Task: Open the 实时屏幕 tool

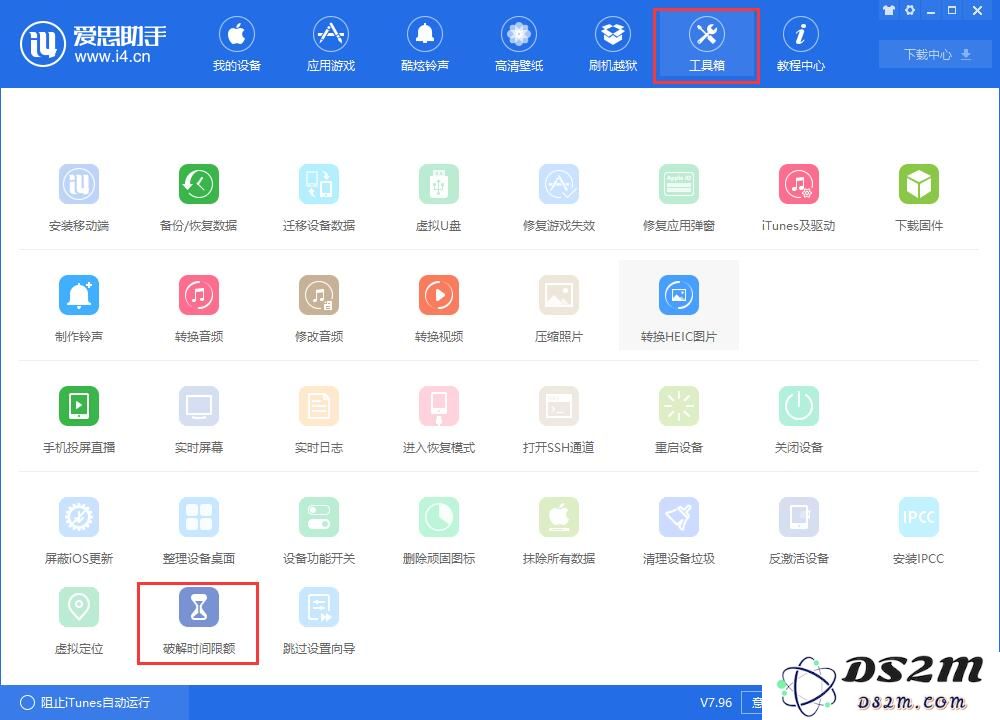Action: [198, 420]
